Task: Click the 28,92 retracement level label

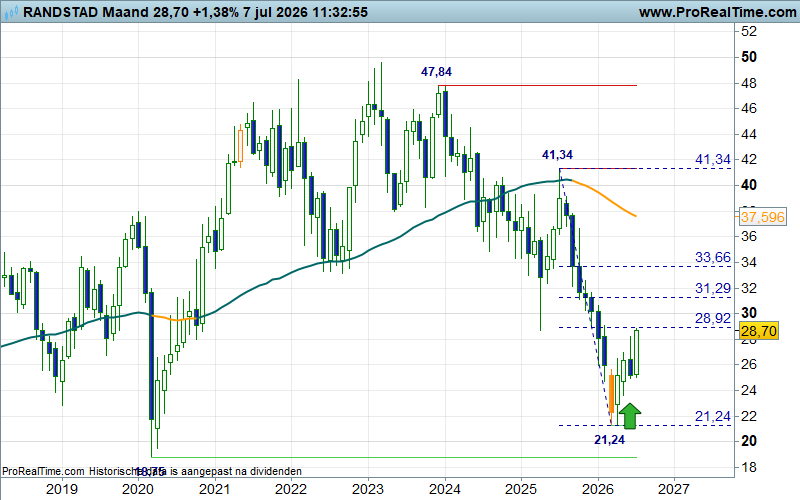Action: 713,318
